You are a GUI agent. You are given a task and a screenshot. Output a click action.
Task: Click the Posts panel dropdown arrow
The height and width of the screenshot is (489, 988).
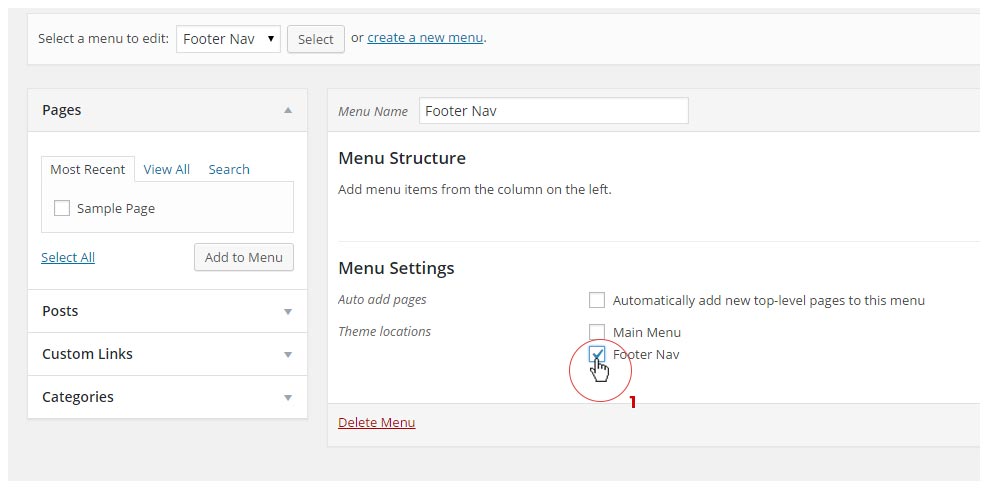click(288, 312)
